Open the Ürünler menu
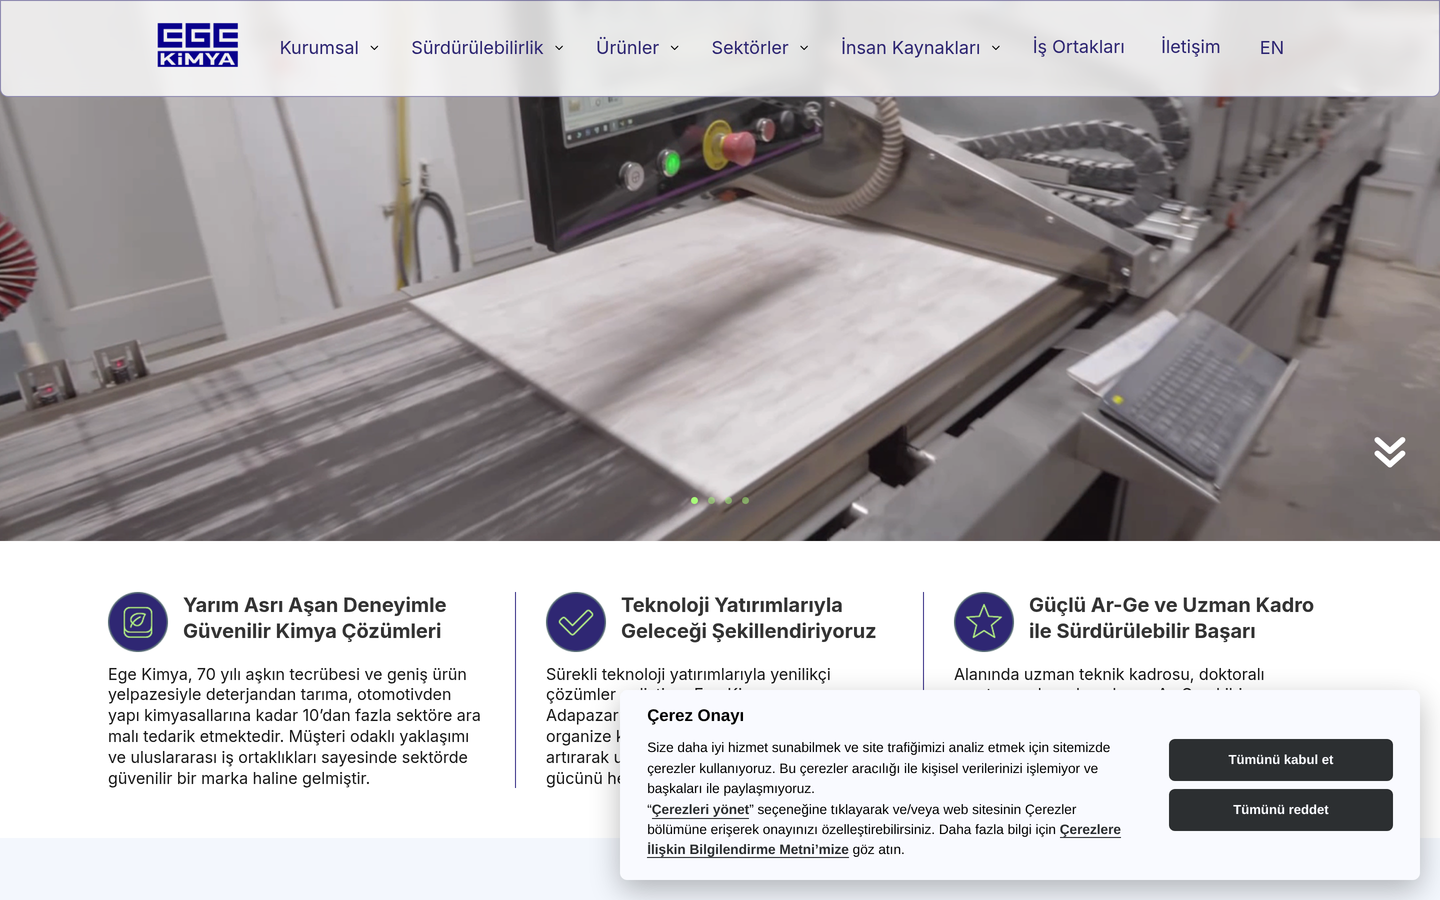This screenshot has height=900, width=1440. click(627, 48)
